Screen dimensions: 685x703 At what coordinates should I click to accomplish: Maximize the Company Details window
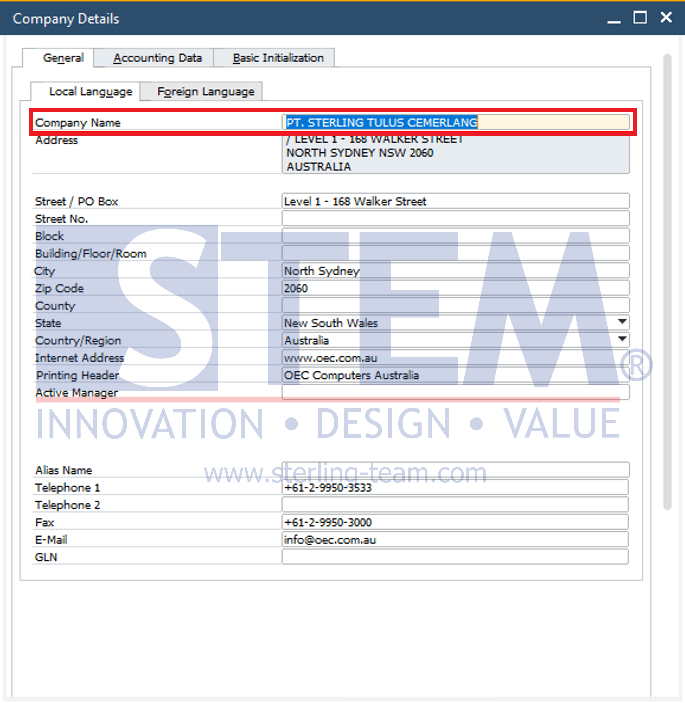pos(640,18)
